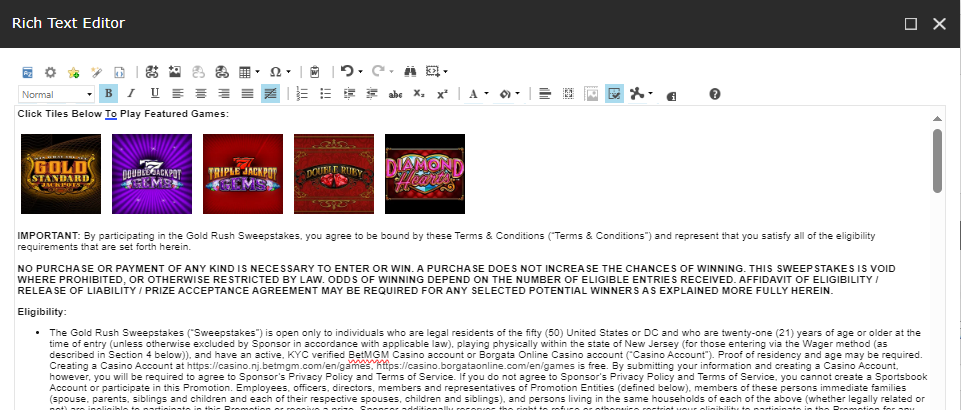Center align the text
This screenshot has height=410, width=961.
coord(201,94)
